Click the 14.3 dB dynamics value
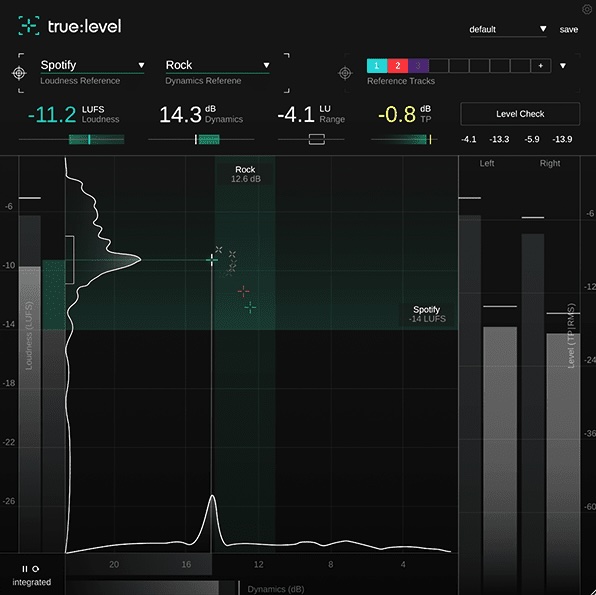The width and height of the screenshot is (596, 595). (x=180, y=114)
